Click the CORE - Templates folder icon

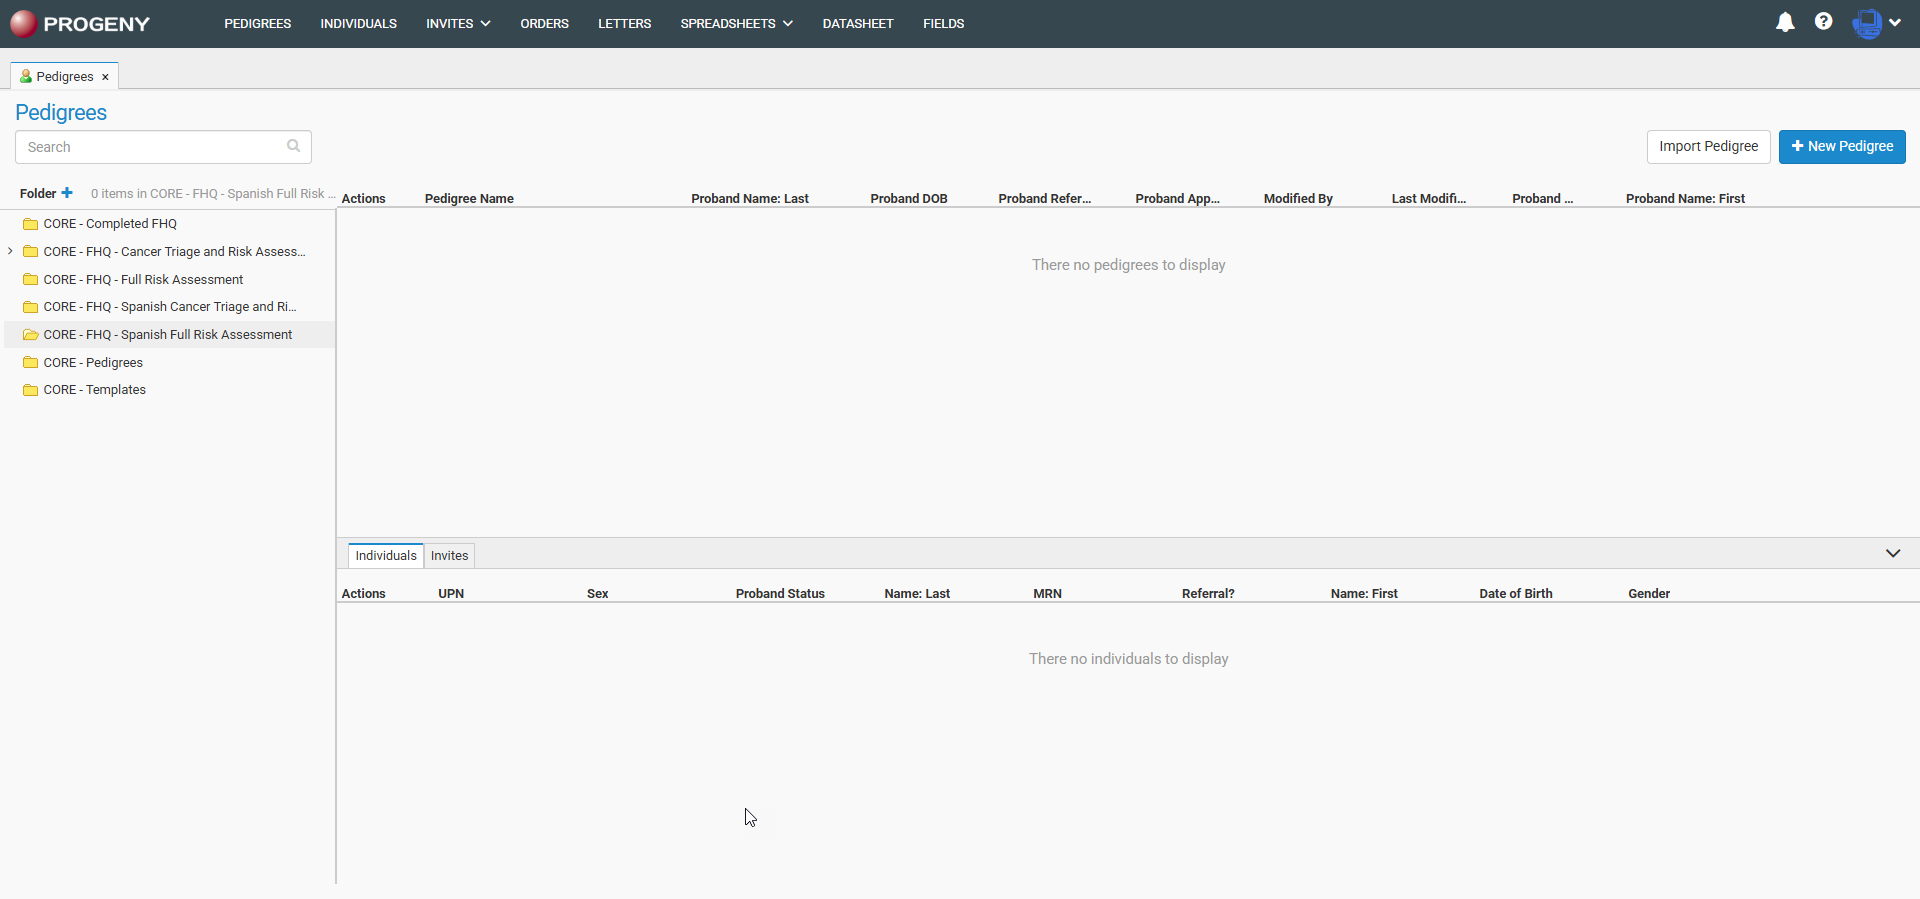pyautogui.click(x=30, y=390)
